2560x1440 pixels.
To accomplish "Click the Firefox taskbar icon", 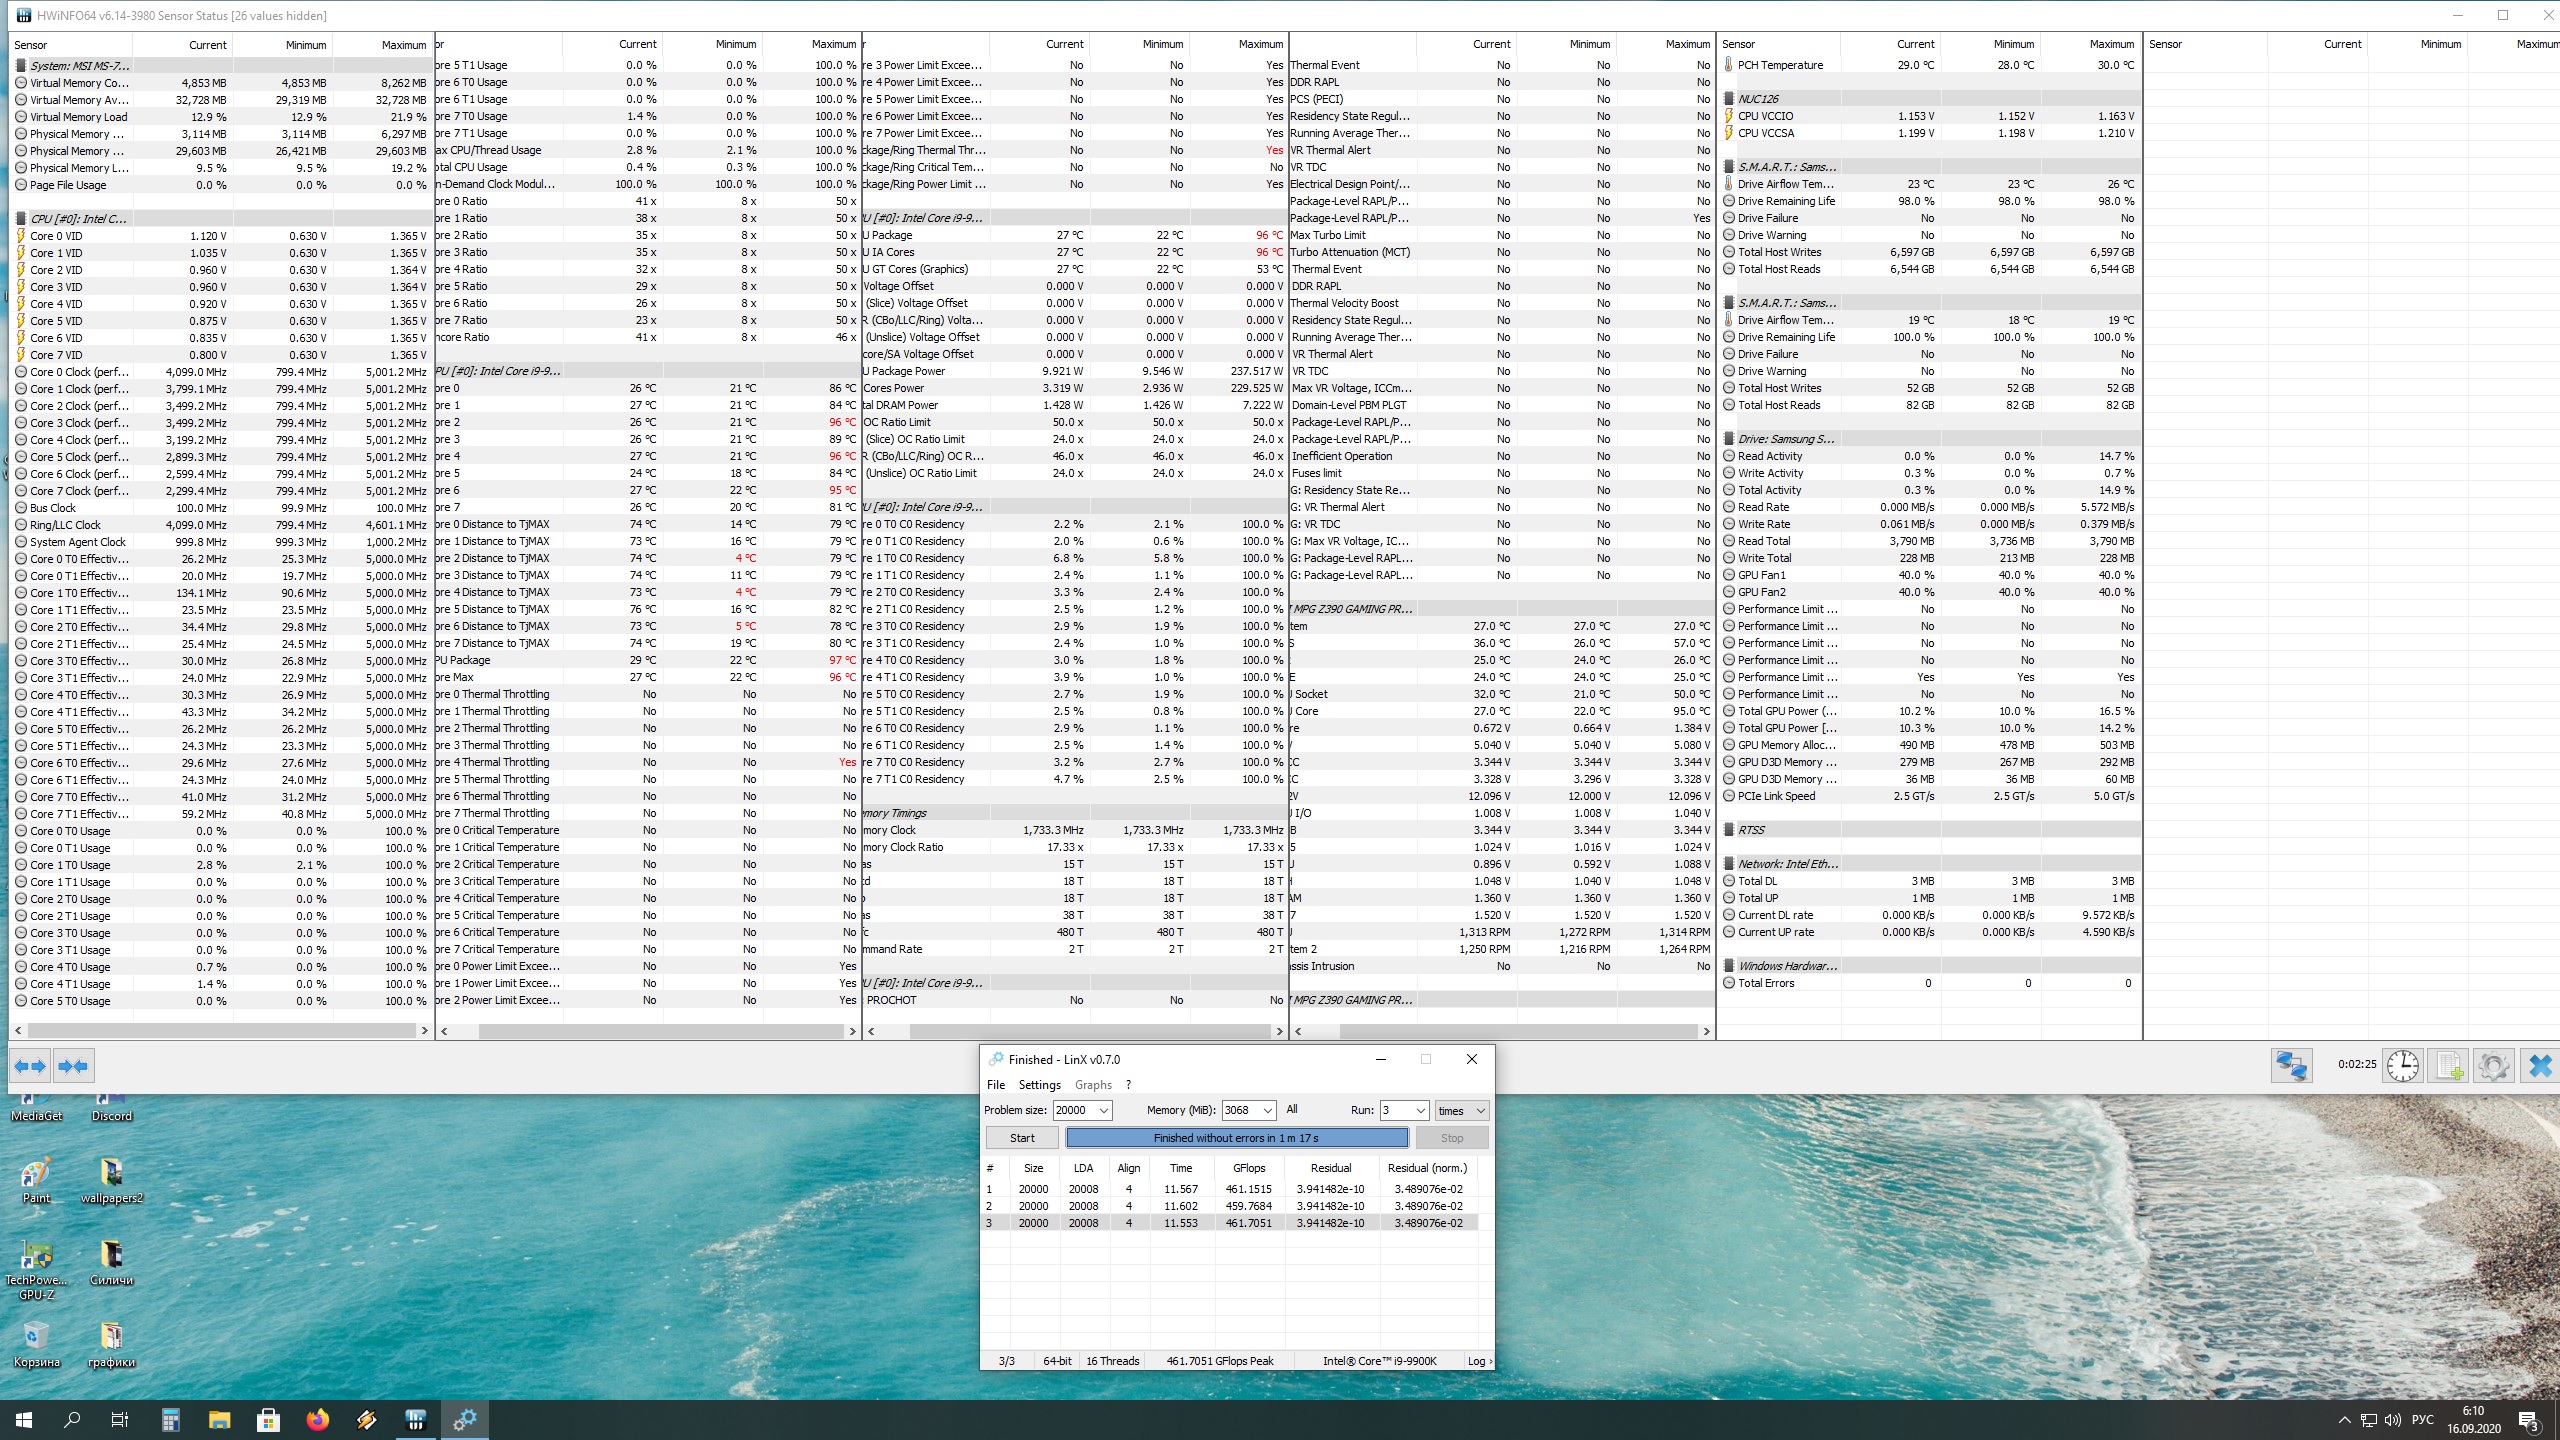I will coord(318,1419).
